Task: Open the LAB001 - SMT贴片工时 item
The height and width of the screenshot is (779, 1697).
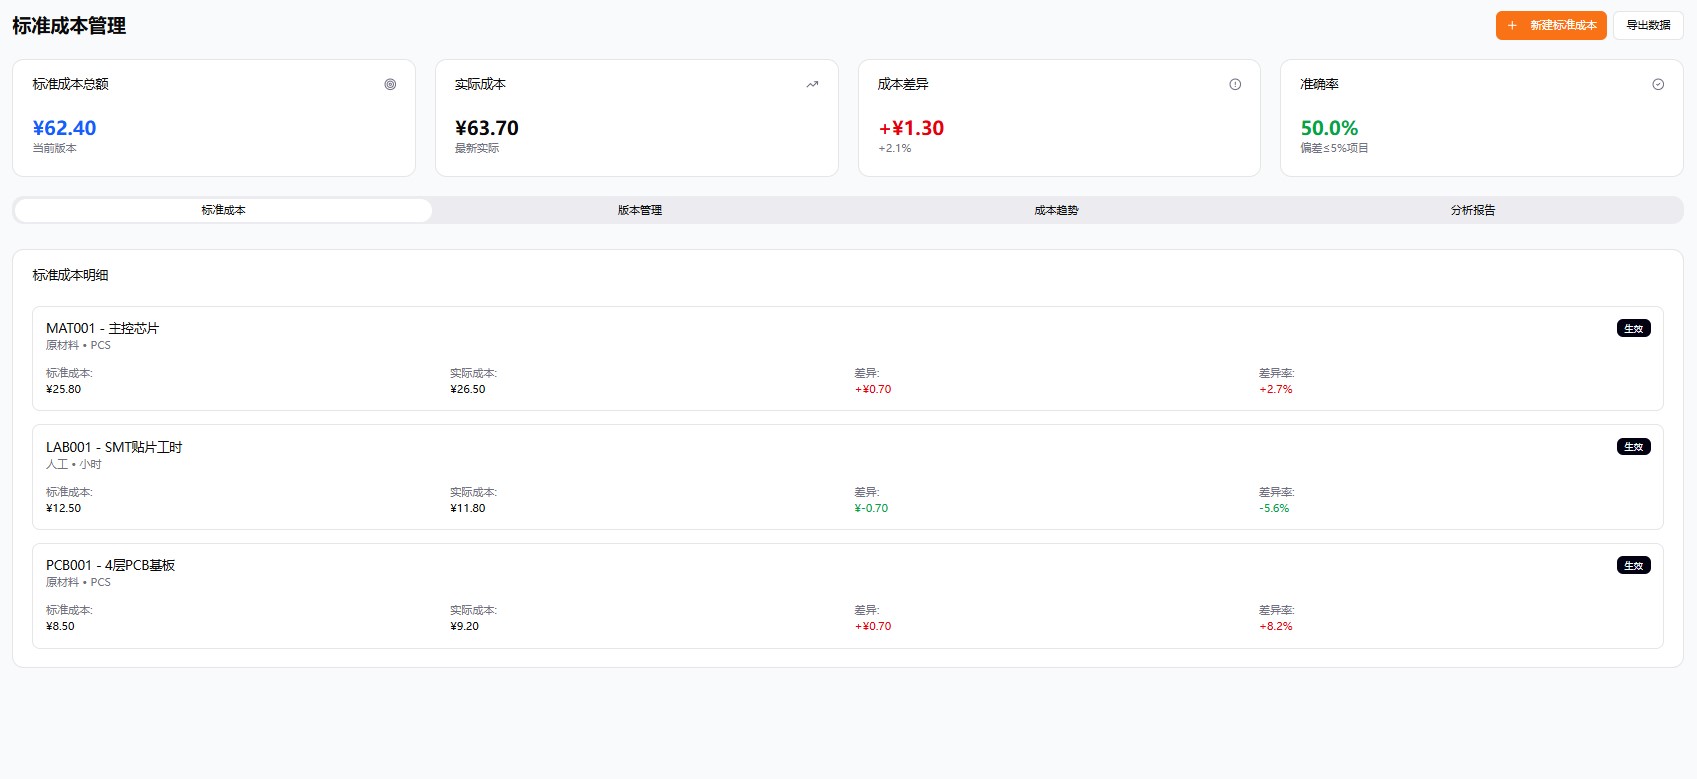Action: coord(114,447)
